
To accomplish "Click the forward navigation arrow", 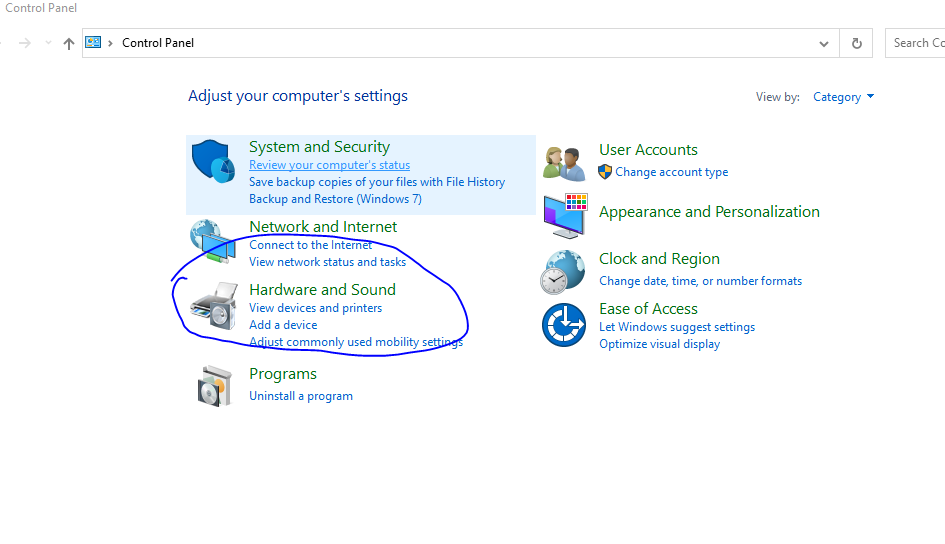I will tap(25, 43).
